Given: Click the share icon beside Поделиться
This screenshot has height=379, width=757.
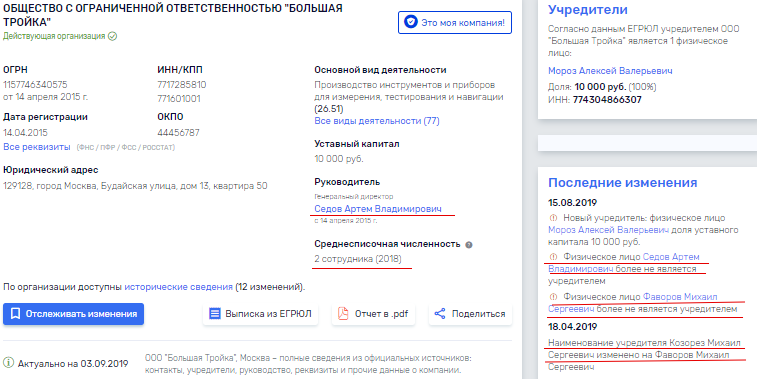Looking at the screenshot, I should pos(439,314).
